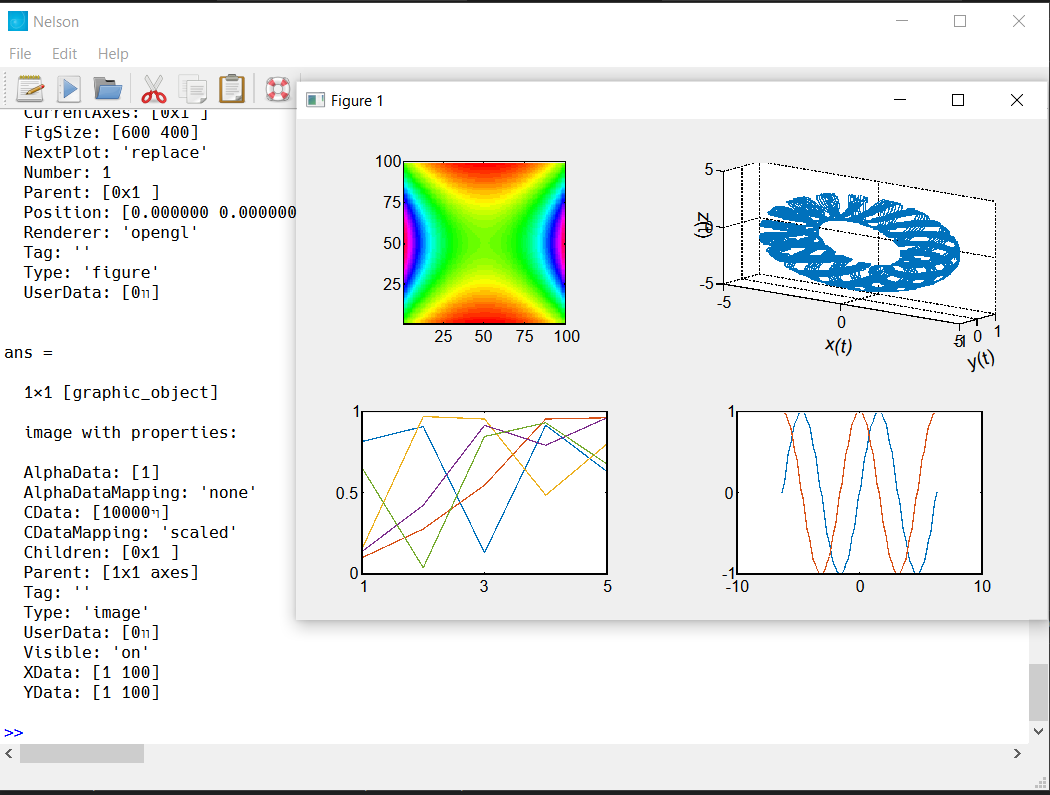Open the Edit menu
1050x795 pixels.
point(64,54)
